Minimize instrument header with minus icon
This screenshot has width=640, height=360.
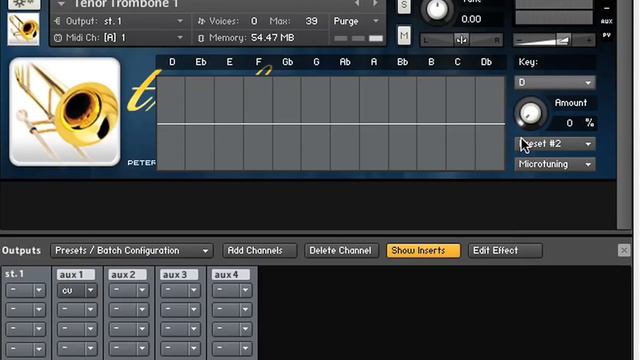pos(607,8)
